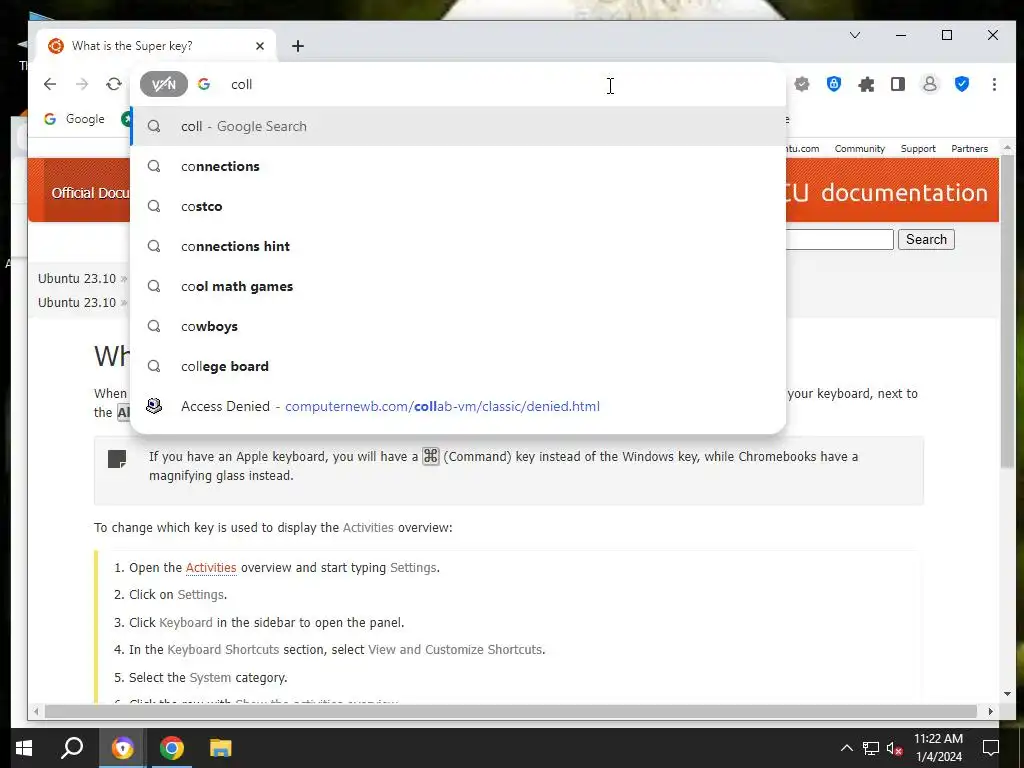Click the gray badge extension icon
Viewport: 1024px width, 768px height.
[x=802, y=84]
